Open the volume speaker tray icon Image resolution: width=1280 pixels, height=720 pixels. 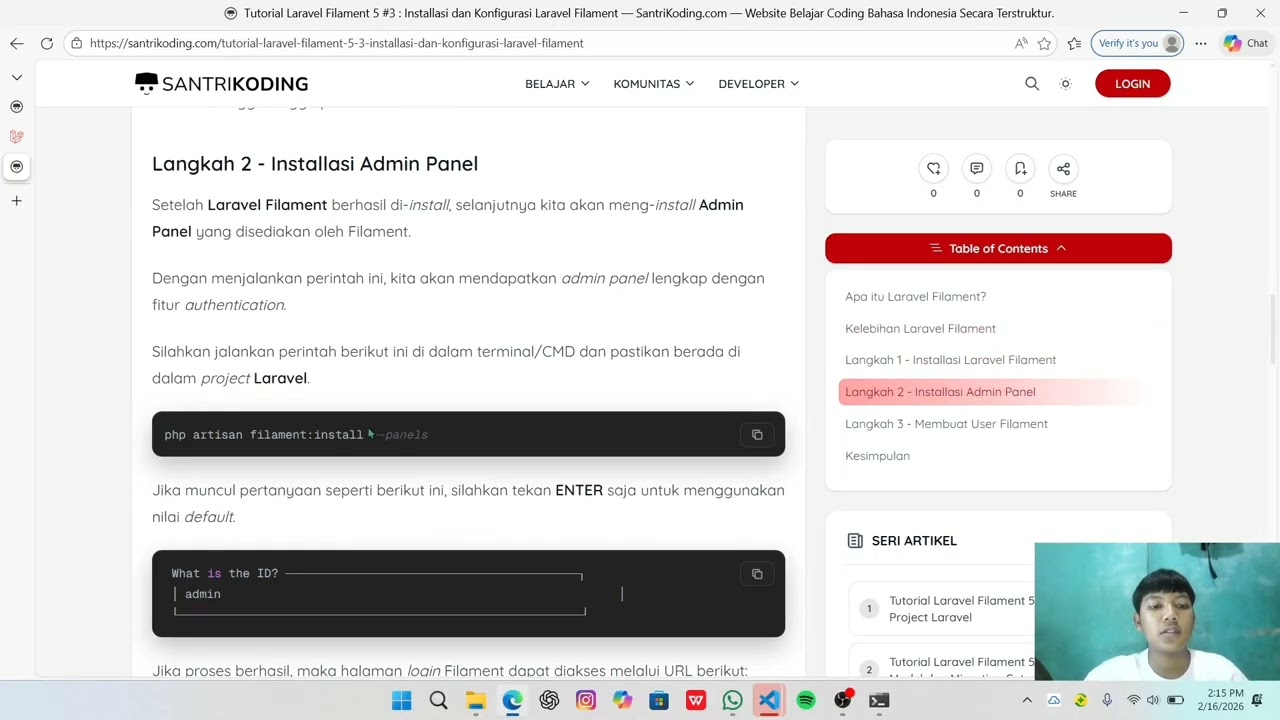point(1153,700)
